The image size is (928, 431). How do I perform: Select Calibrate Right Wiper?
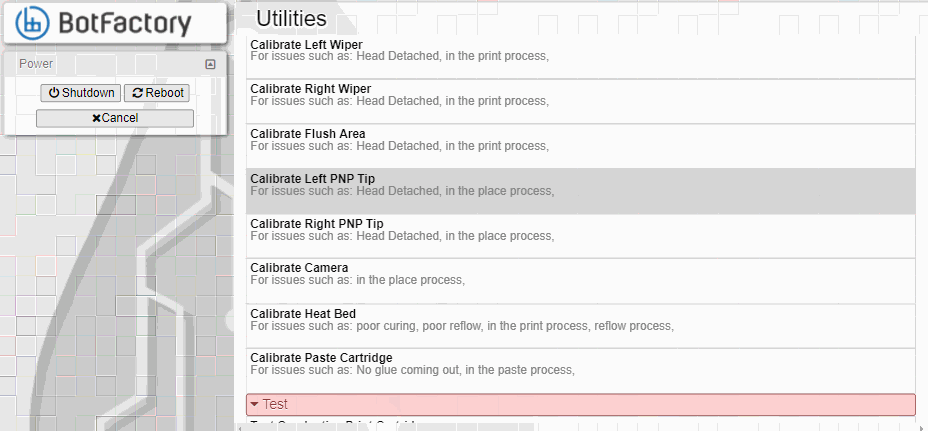[580, 101]
